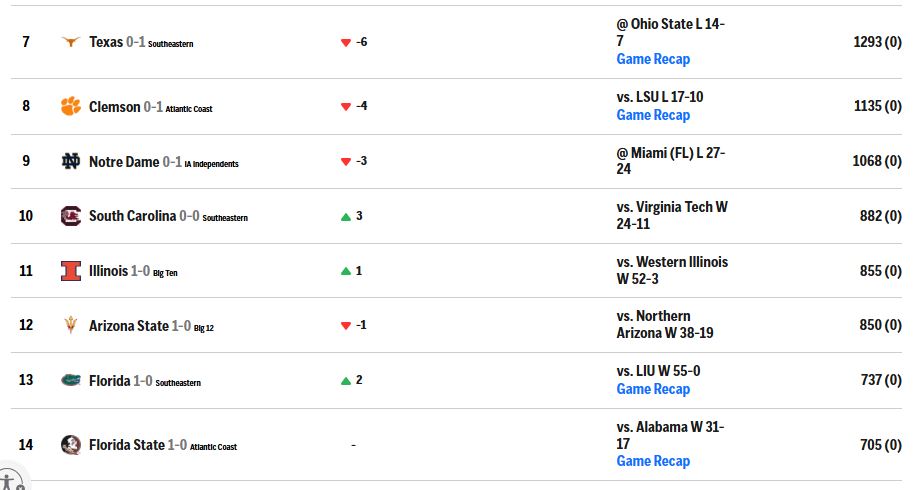Open the Notre Dame team name link
Image resolution: width=920 pixels, height=490 pixels.
click(124, 161)
